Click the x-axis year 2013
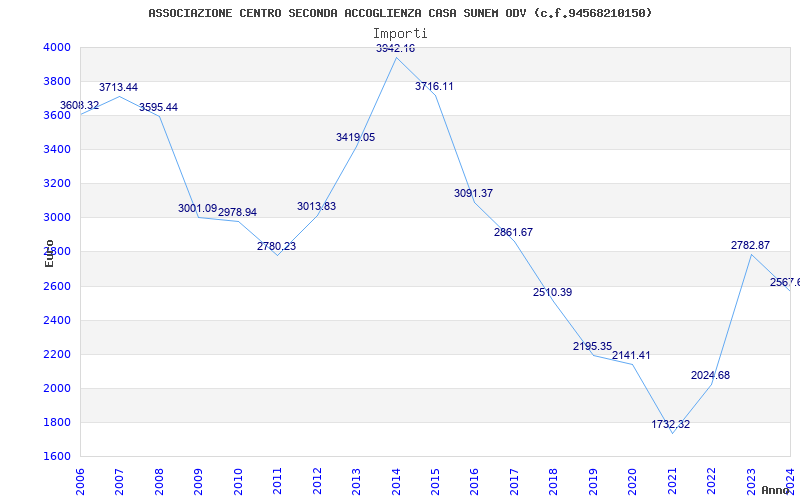Image resolution: width=800 pixels, height=500 pixels. 356,482
